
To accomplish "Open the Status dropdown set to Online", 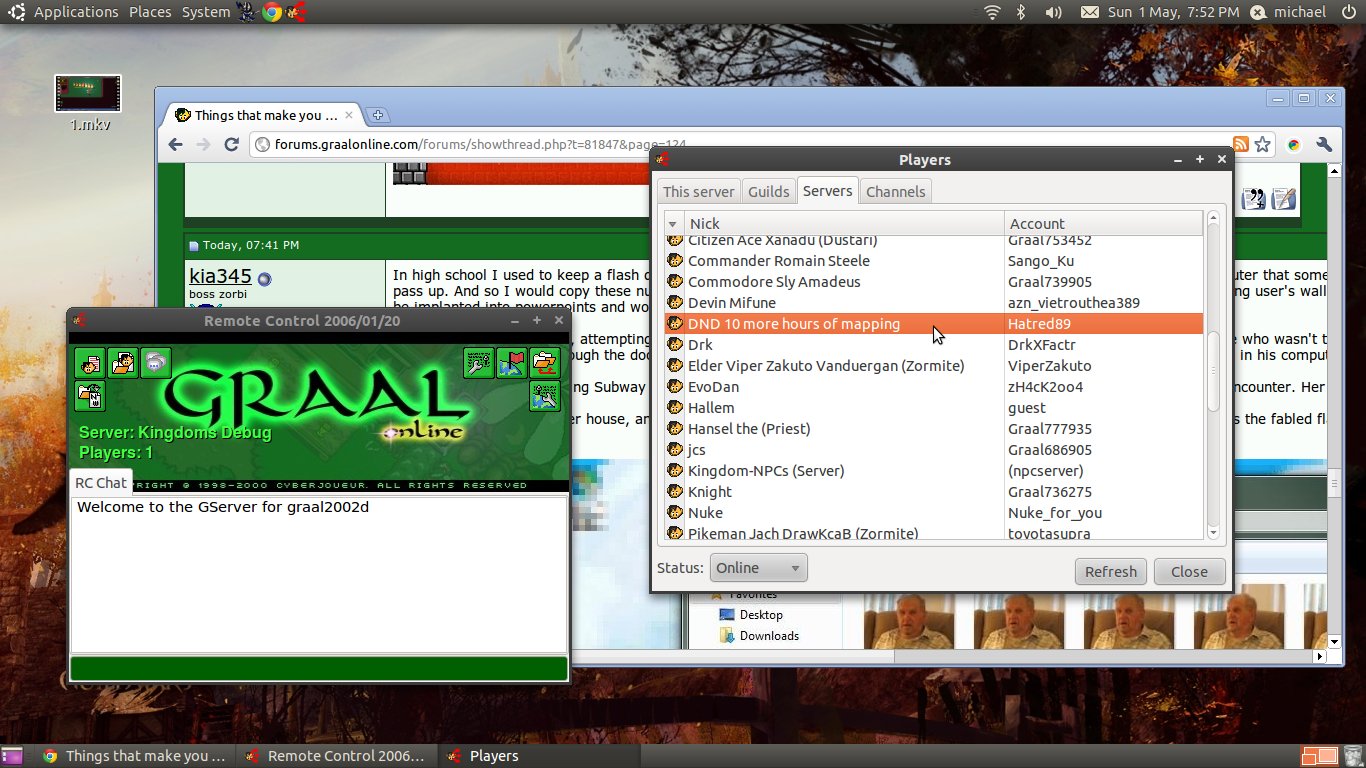I will pyautogui.click(x=758, y=568).
